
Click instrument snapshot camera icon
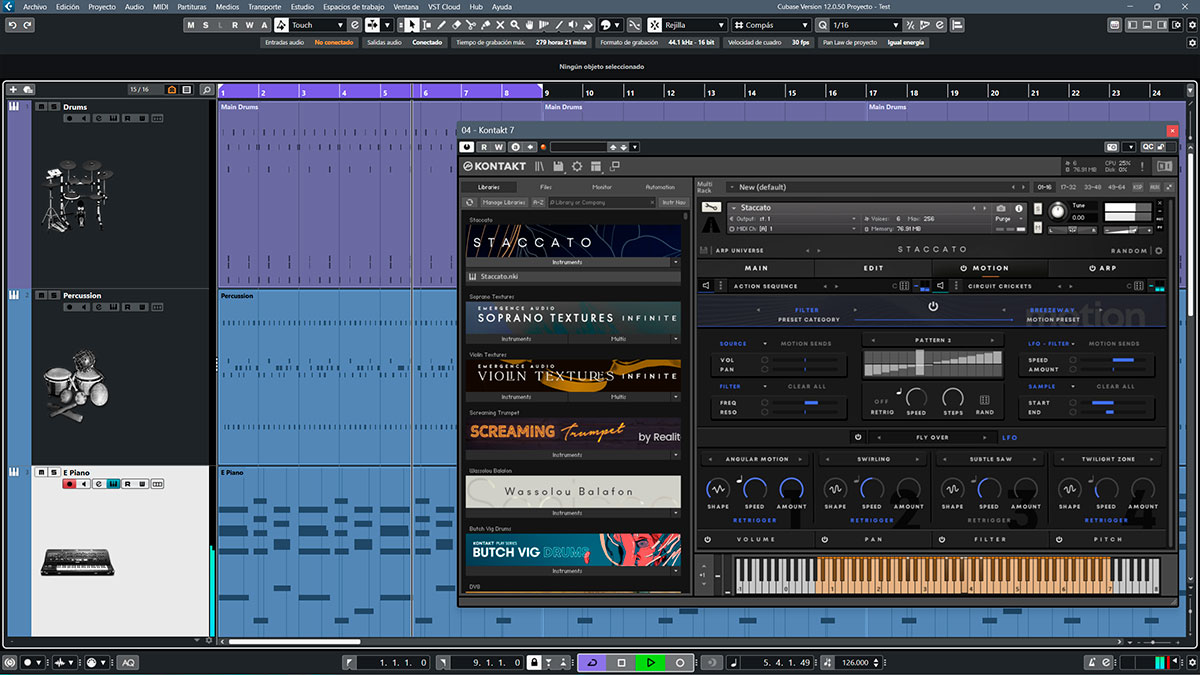(x=1001, y=208)
